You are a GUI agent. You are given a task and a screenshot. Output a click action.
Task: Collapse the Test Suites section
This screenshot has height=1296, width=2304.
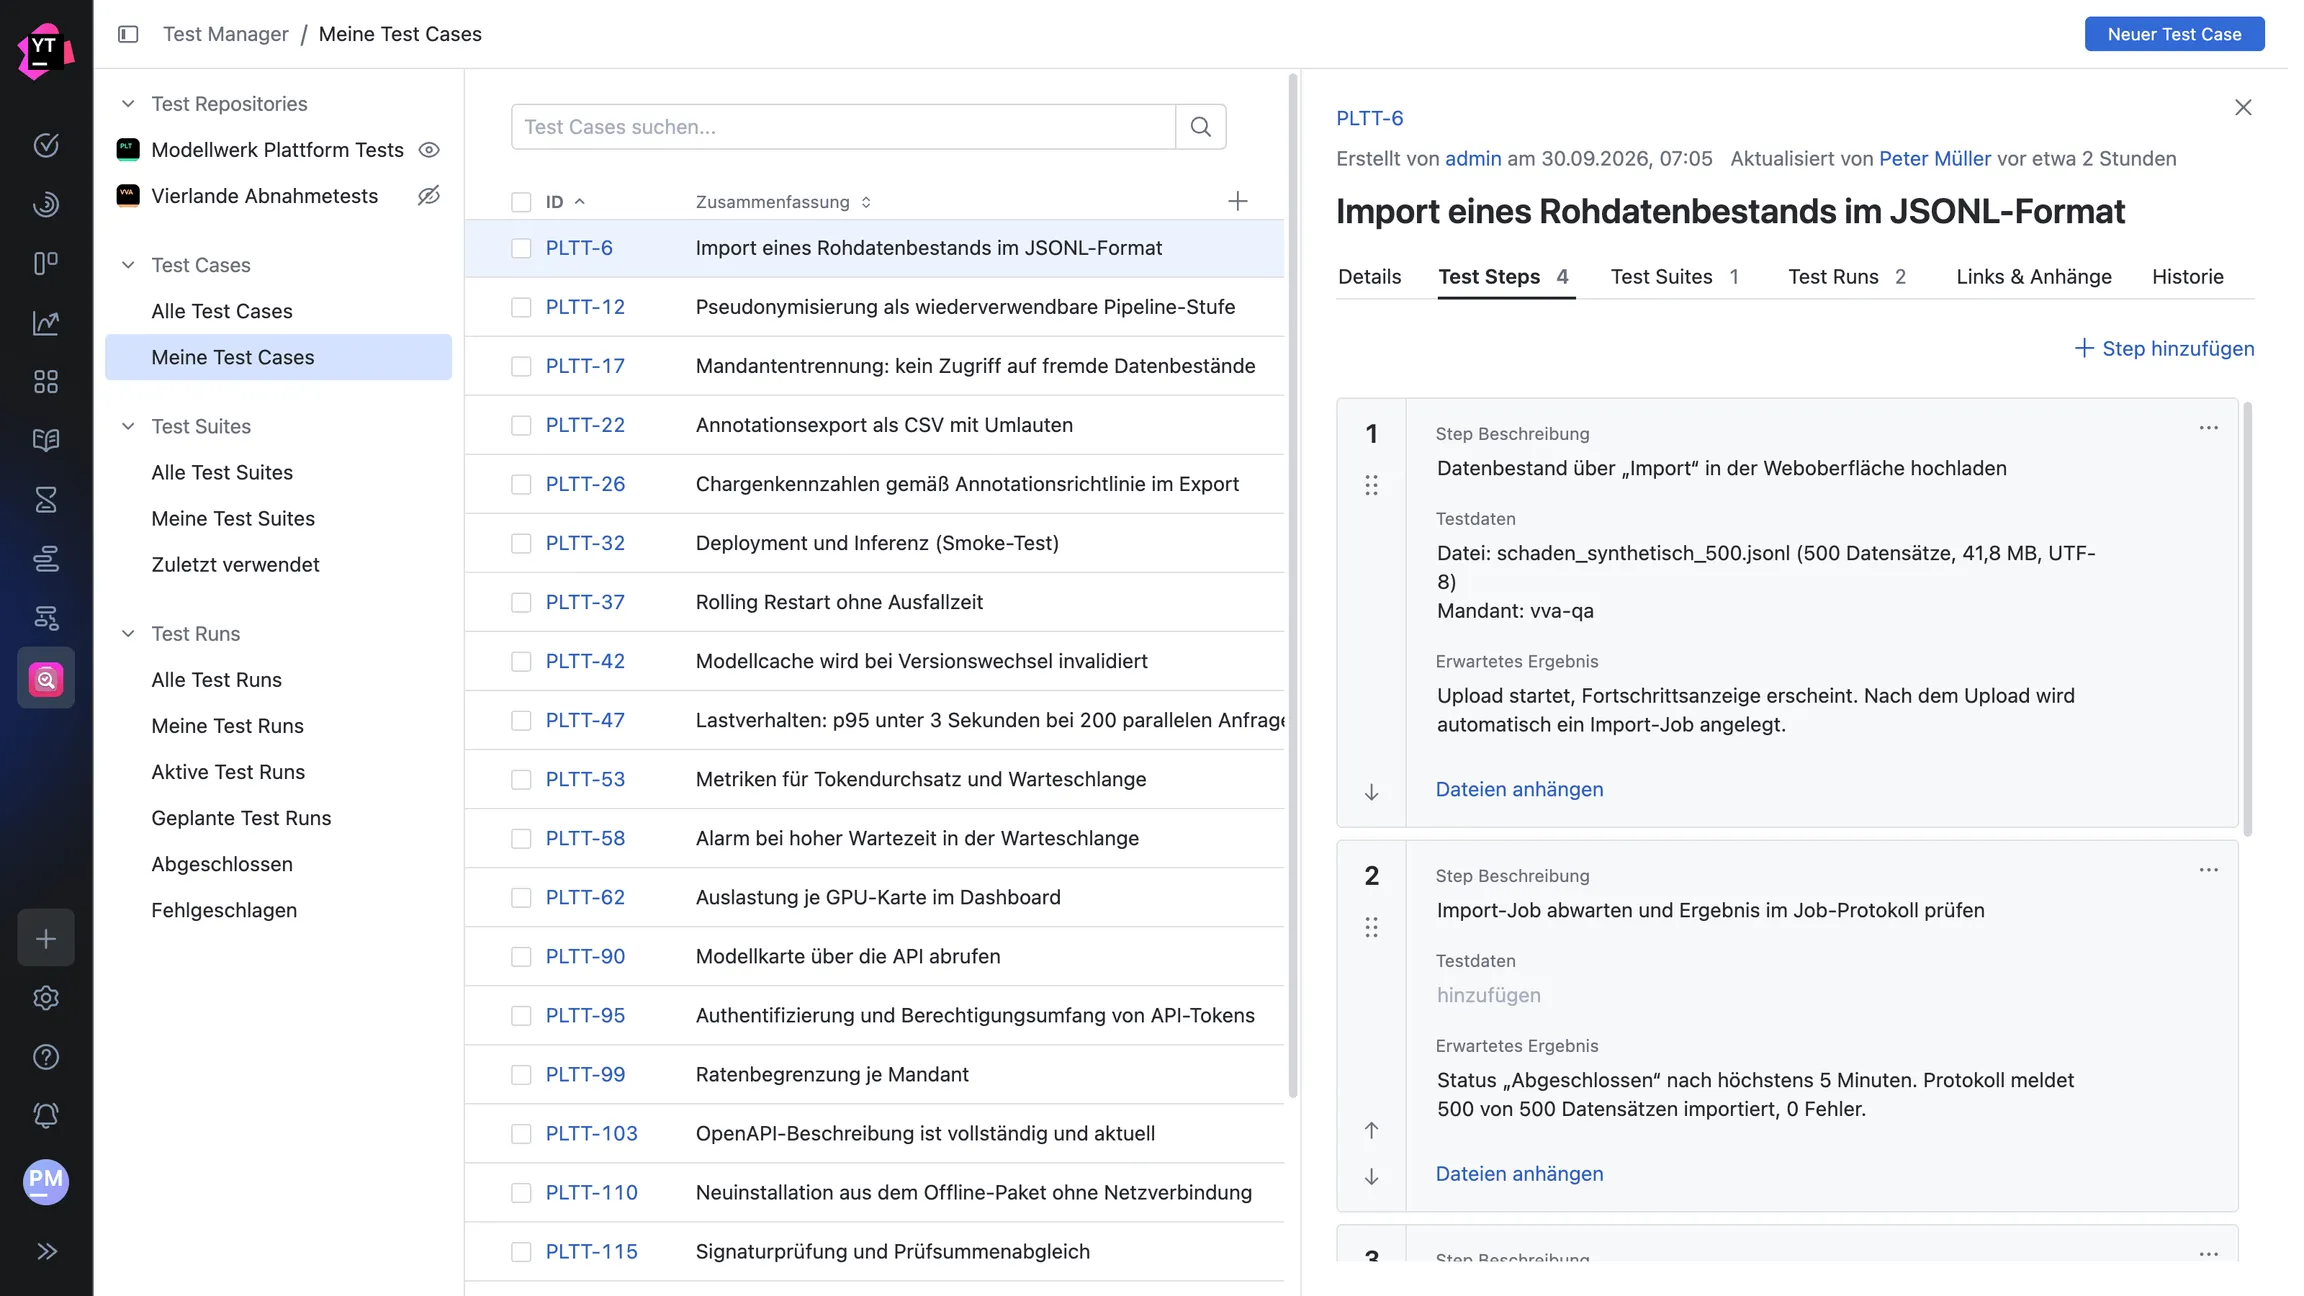pos(128,426)
